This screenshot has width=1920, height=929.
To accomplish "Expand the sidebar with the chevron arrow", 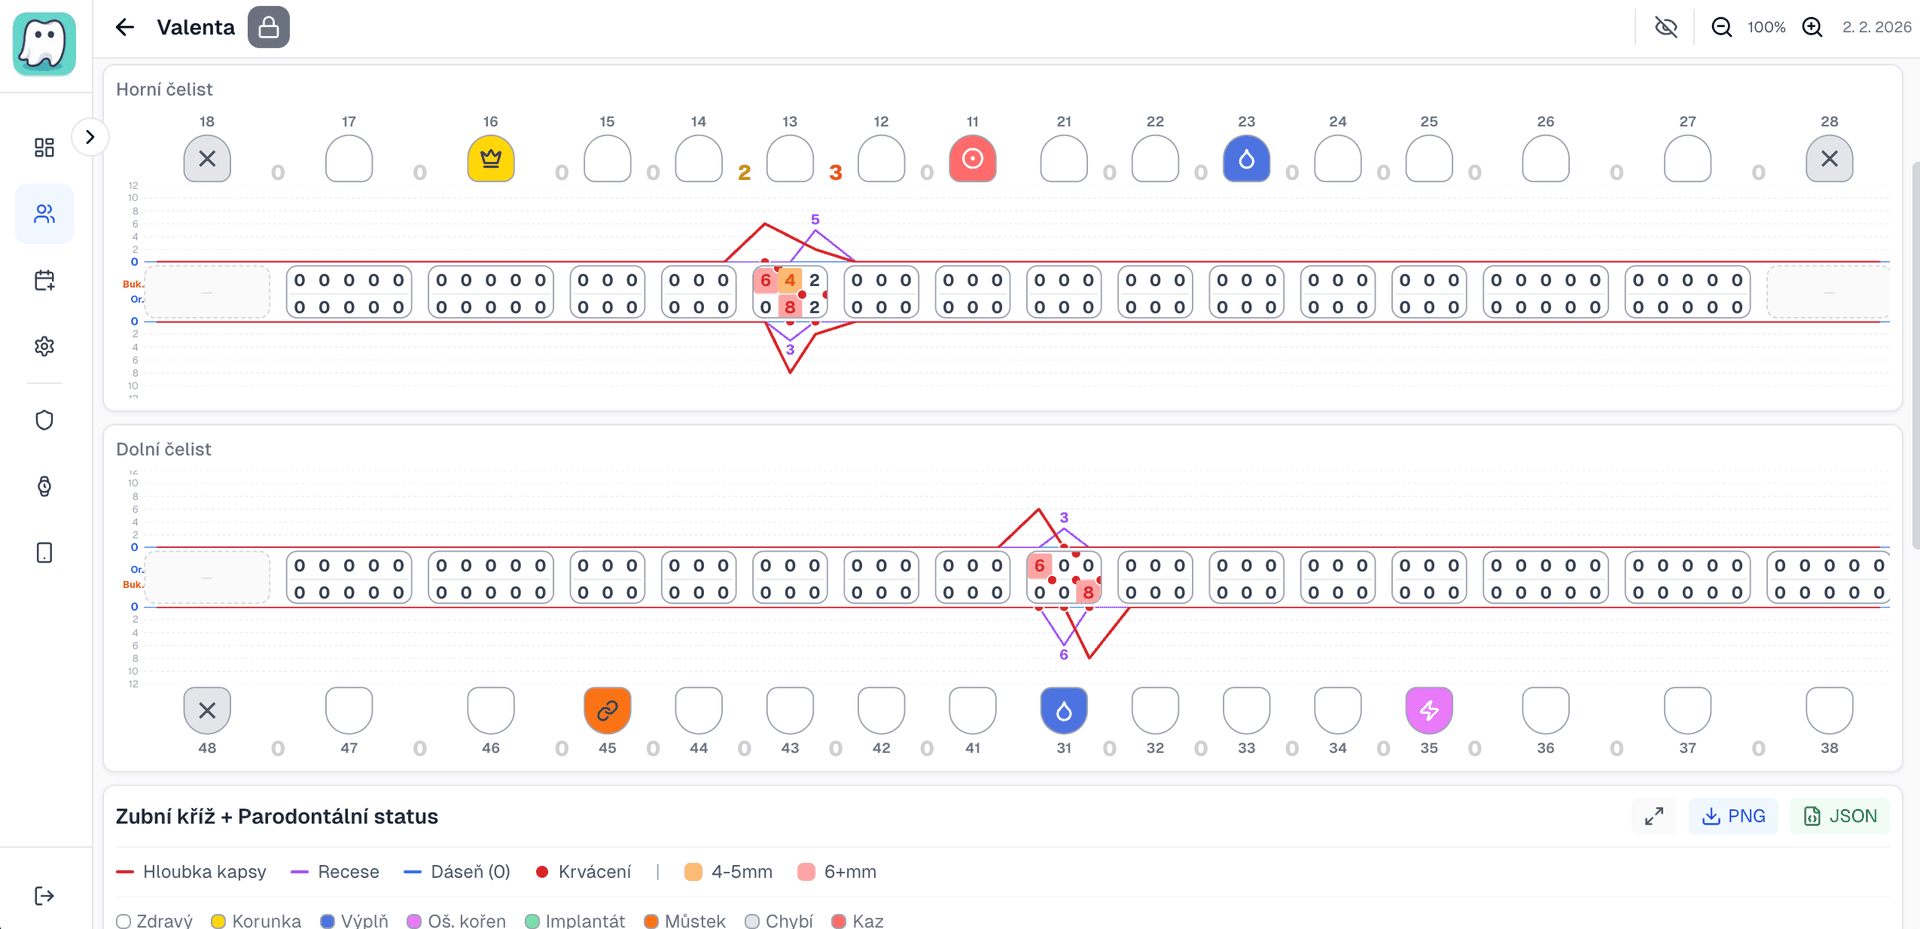I will (90, 137).
